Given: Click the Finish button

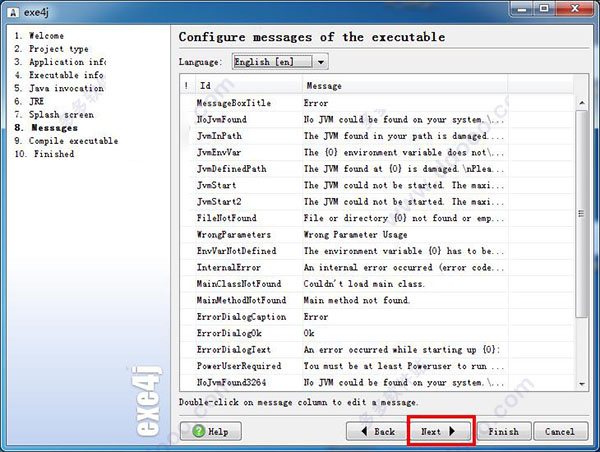Looking at the screenshot, I should (x=504, y=431).
